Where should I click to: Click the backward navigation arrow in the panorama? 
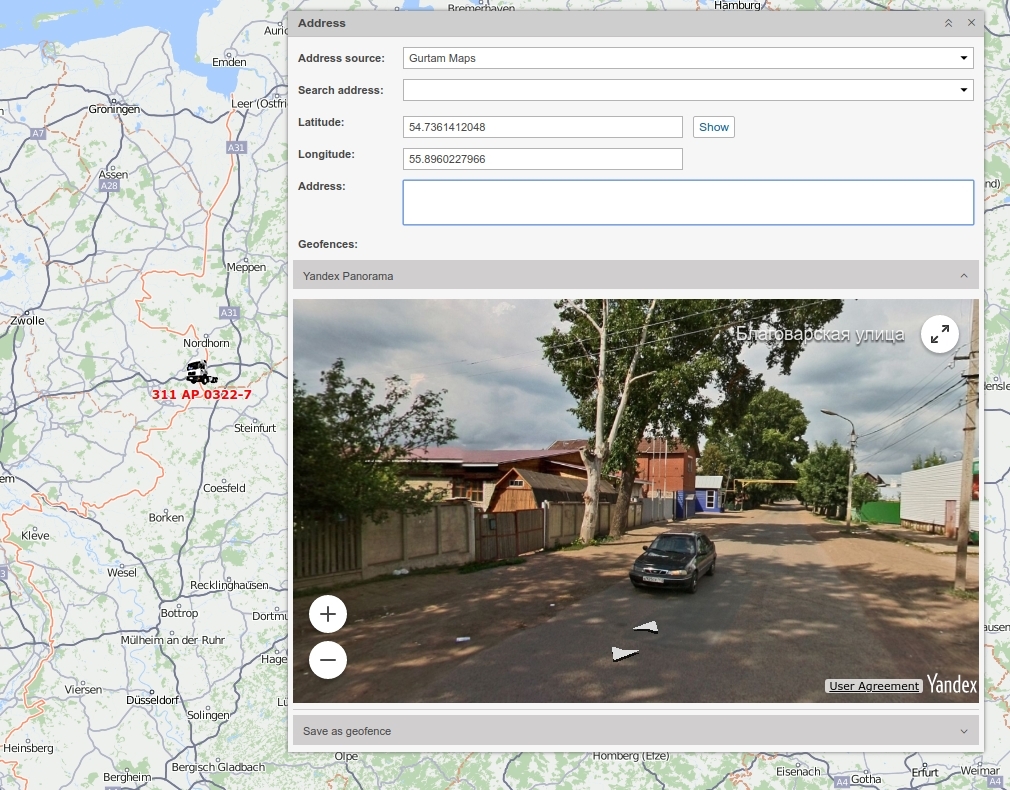tap(624, 653)
